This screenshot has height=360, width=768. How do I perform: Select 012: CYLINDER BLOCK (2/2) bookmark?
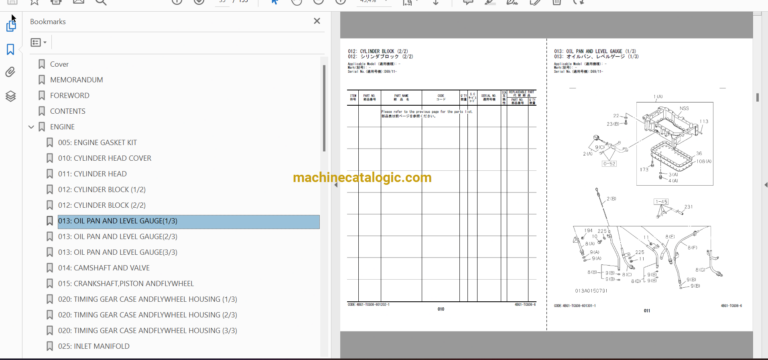click(x=101, y=205)
